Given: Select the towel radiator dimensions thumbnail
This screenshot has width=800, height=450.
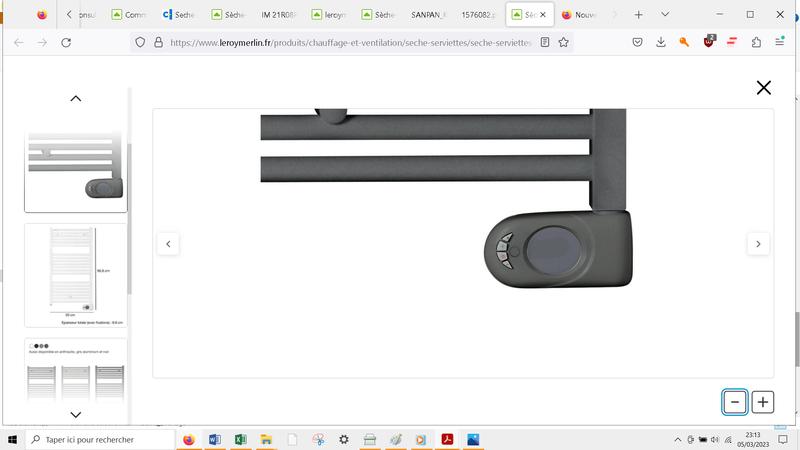Looking at the screenshot, I should (x=76, y=274).
